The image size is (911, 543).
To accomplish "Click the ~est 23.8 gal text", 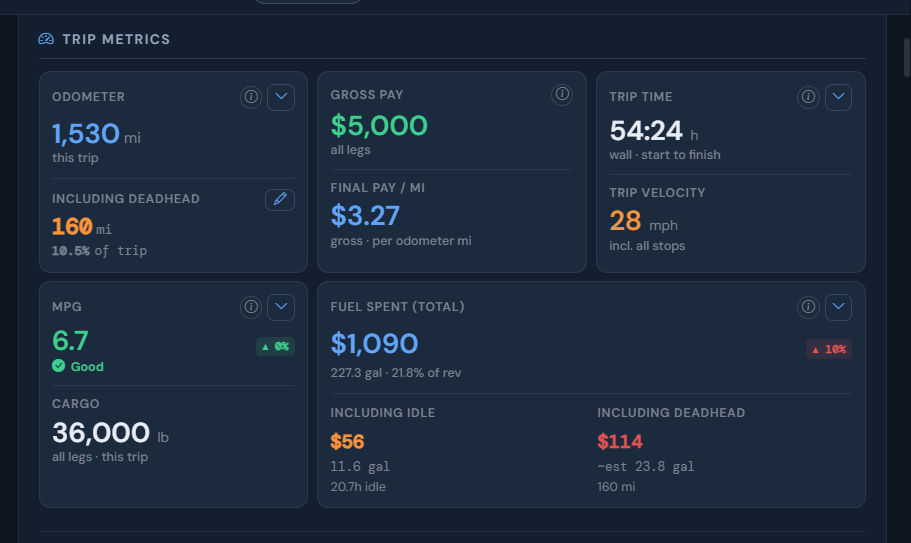I will tap(646, 466).
